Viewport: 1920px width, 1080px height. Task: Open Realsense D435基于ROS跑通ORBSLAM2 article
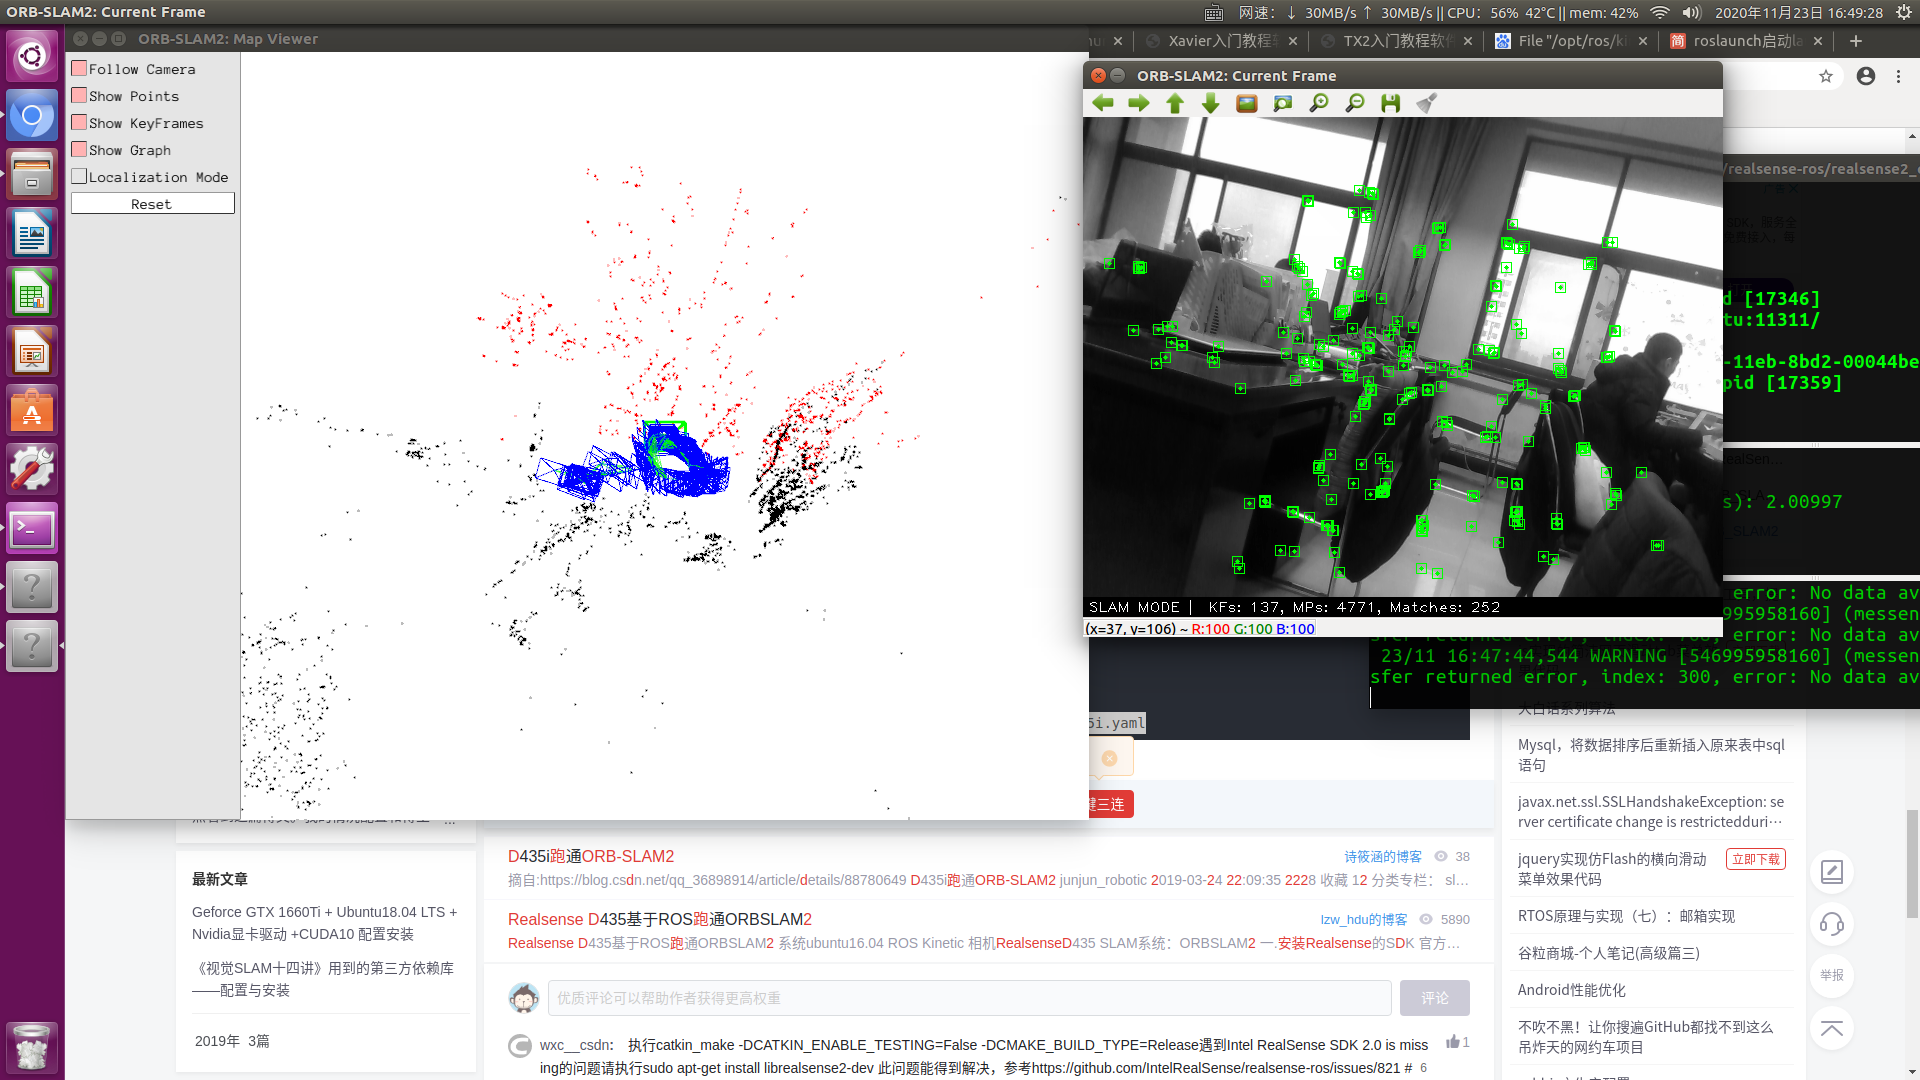660,920
